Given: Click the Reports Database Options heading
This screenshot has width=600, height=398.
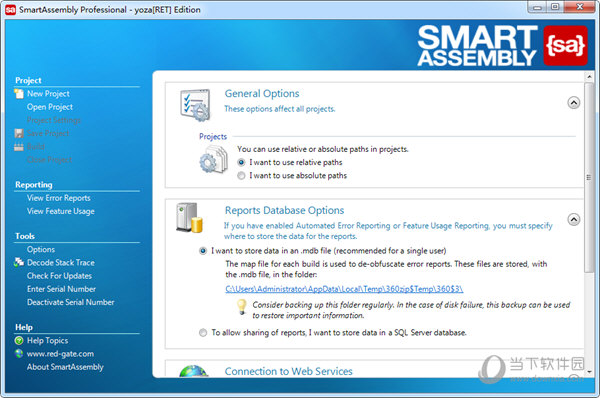Looking at the screenshot, I should coord(284,210).
